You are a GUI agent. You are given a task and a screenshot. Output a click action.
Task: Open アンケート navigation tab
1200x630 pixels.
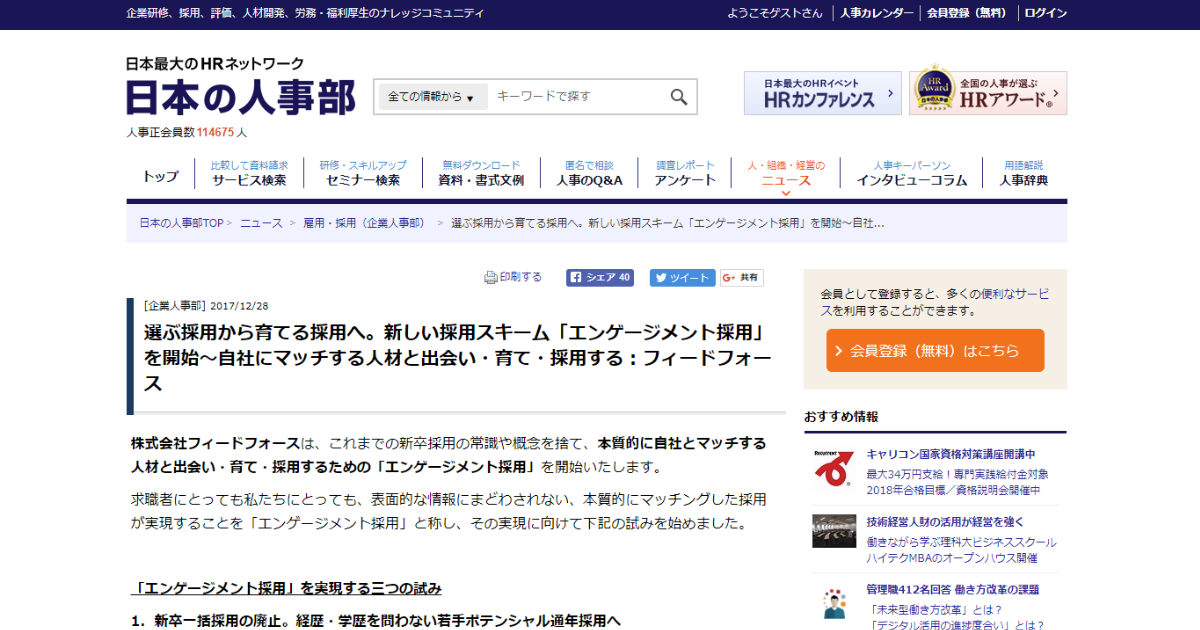pos(685,173)
